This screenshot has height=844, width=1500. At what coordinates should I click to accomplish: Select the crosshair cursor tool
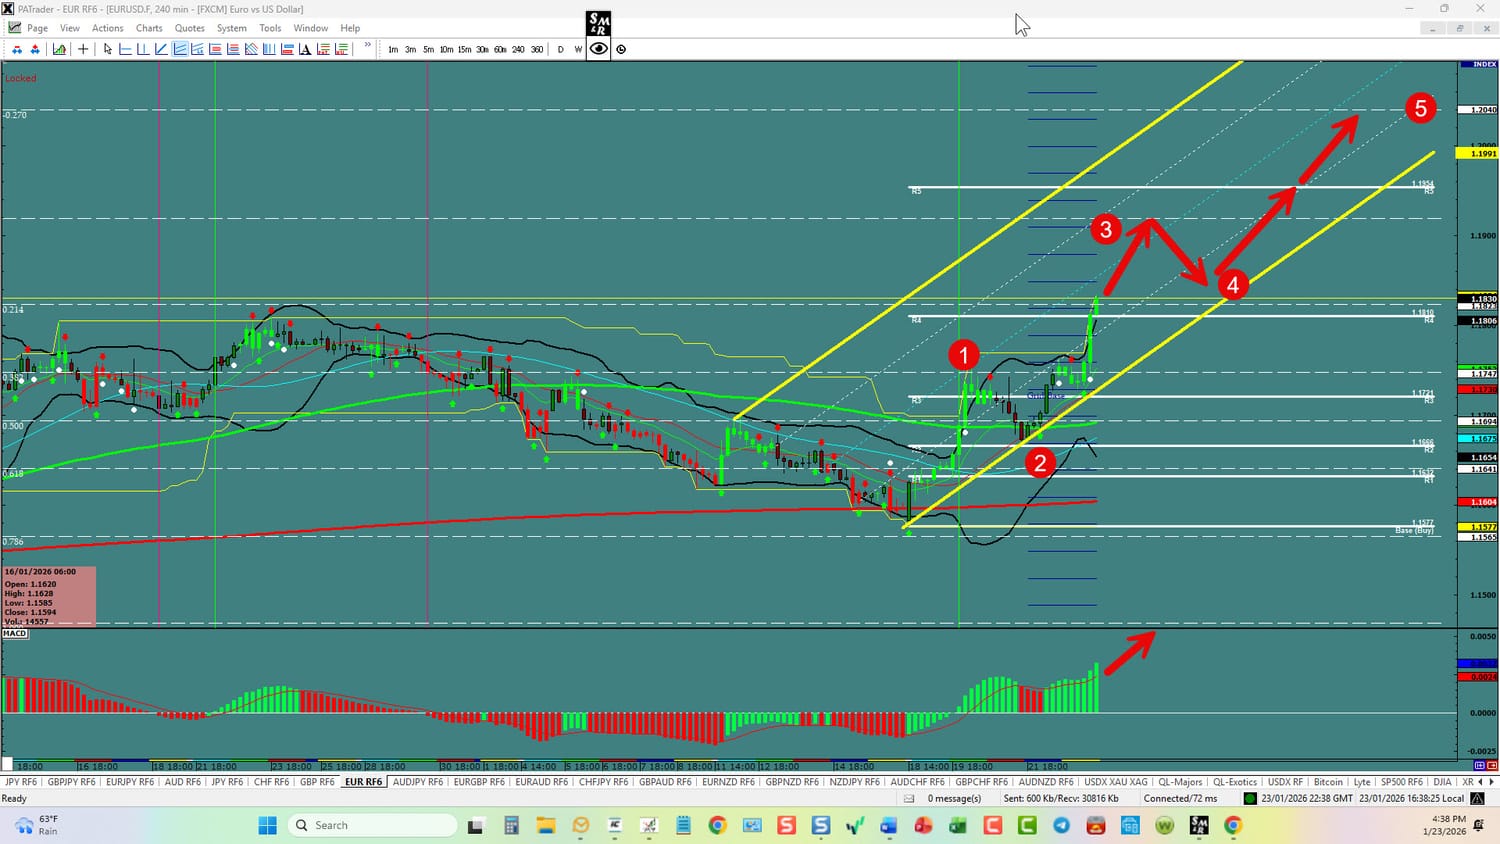point(83,49)
